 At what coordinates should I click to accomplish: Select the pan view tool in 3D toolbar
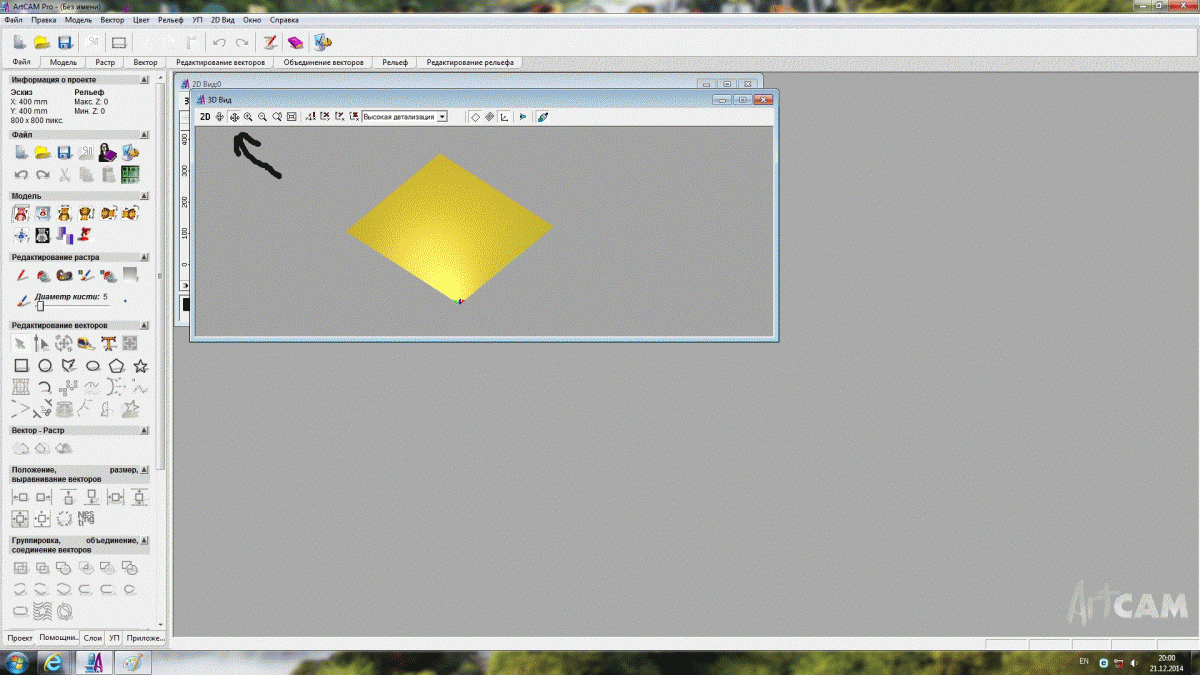point(234,117)
